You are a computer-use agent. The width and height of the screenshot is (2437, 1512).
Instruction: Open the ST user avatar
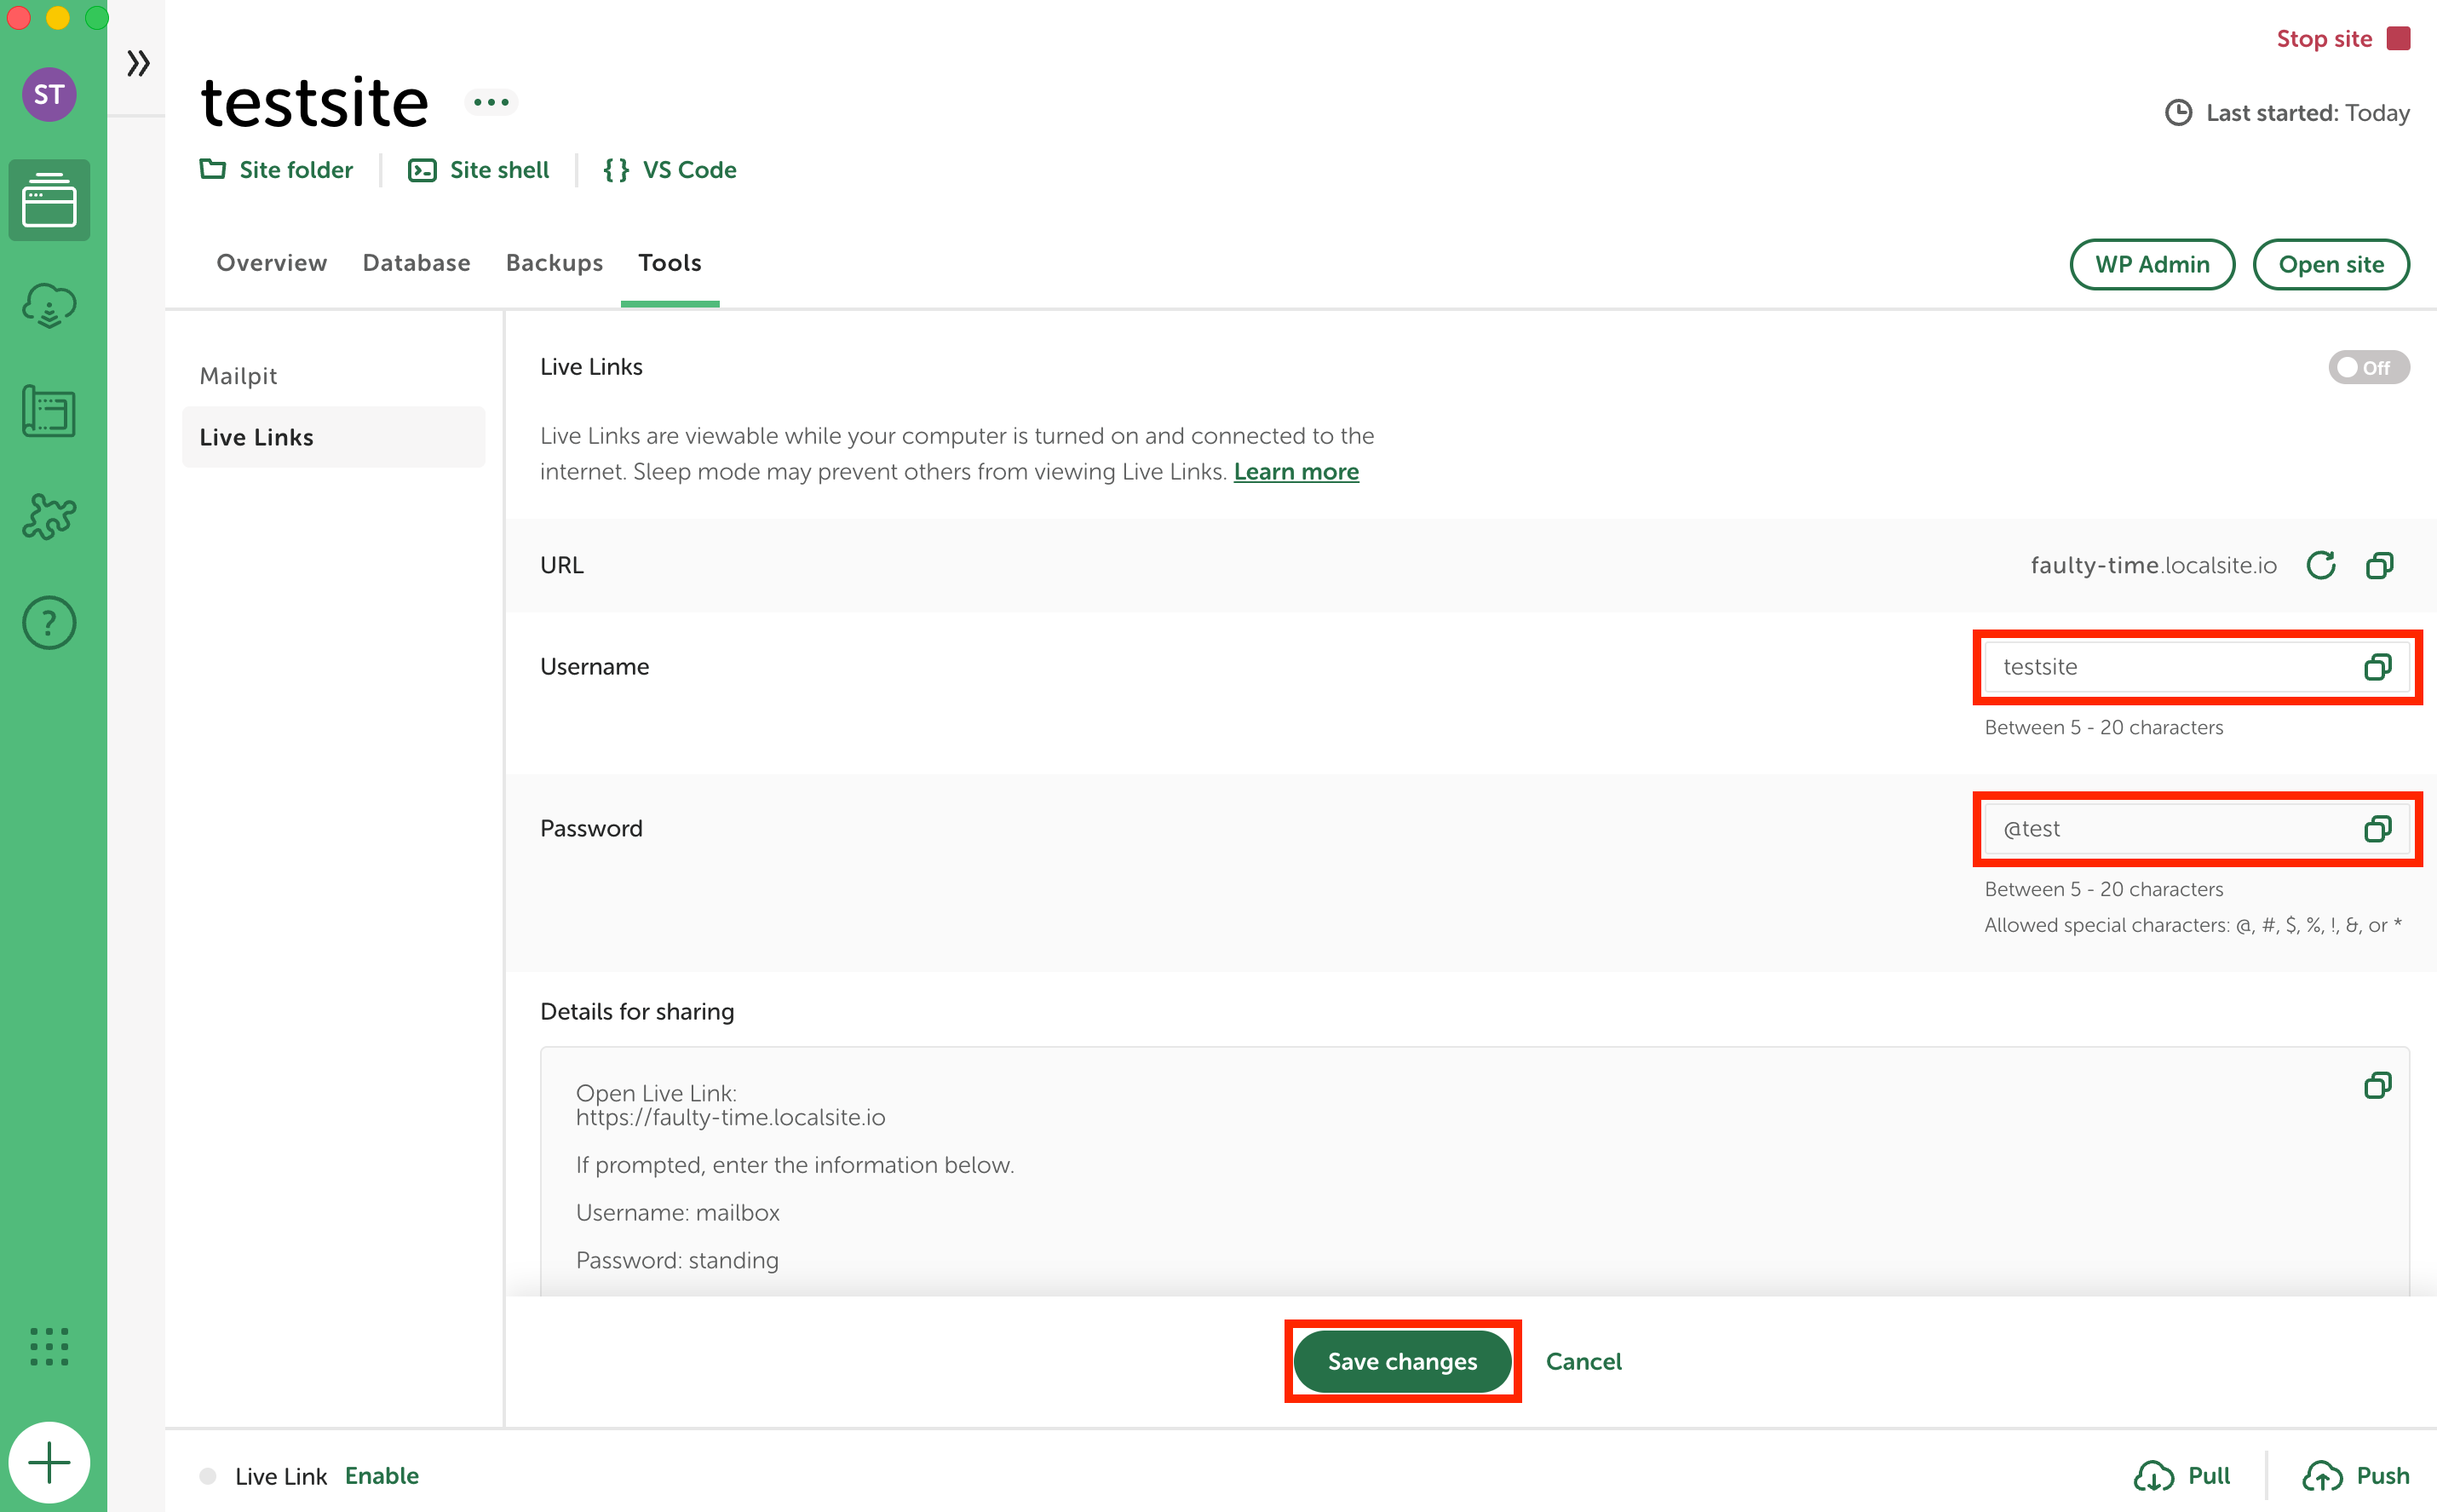(49, 95)
